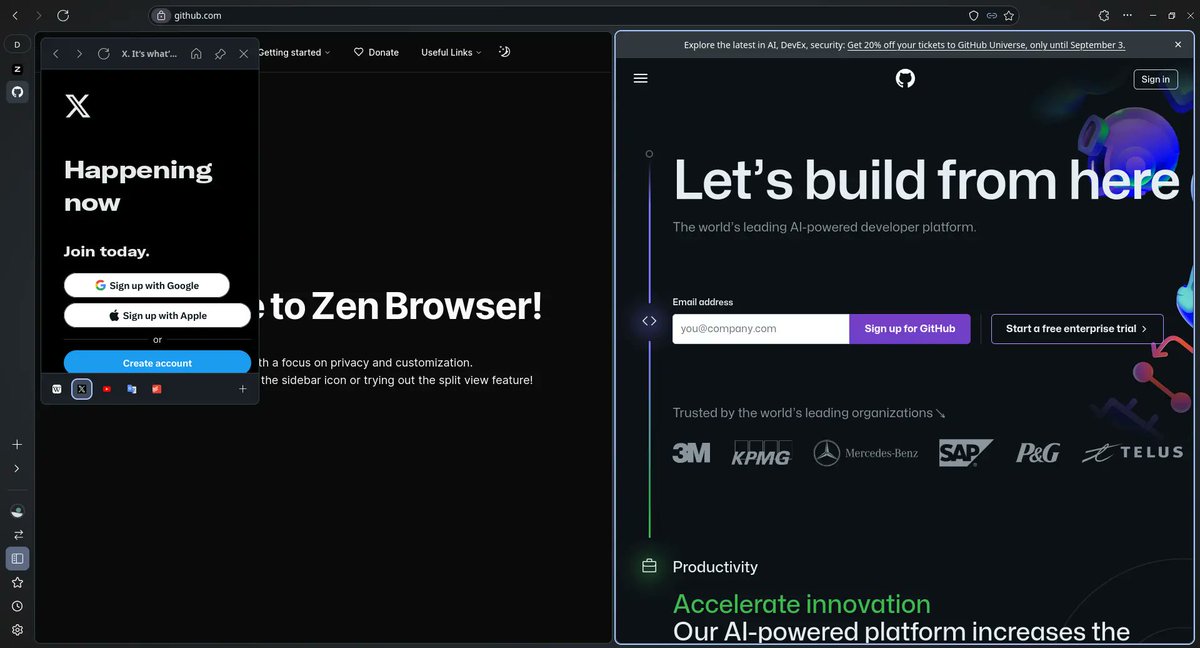Dismiss the GitHub Universe banner

[1178, 45]
